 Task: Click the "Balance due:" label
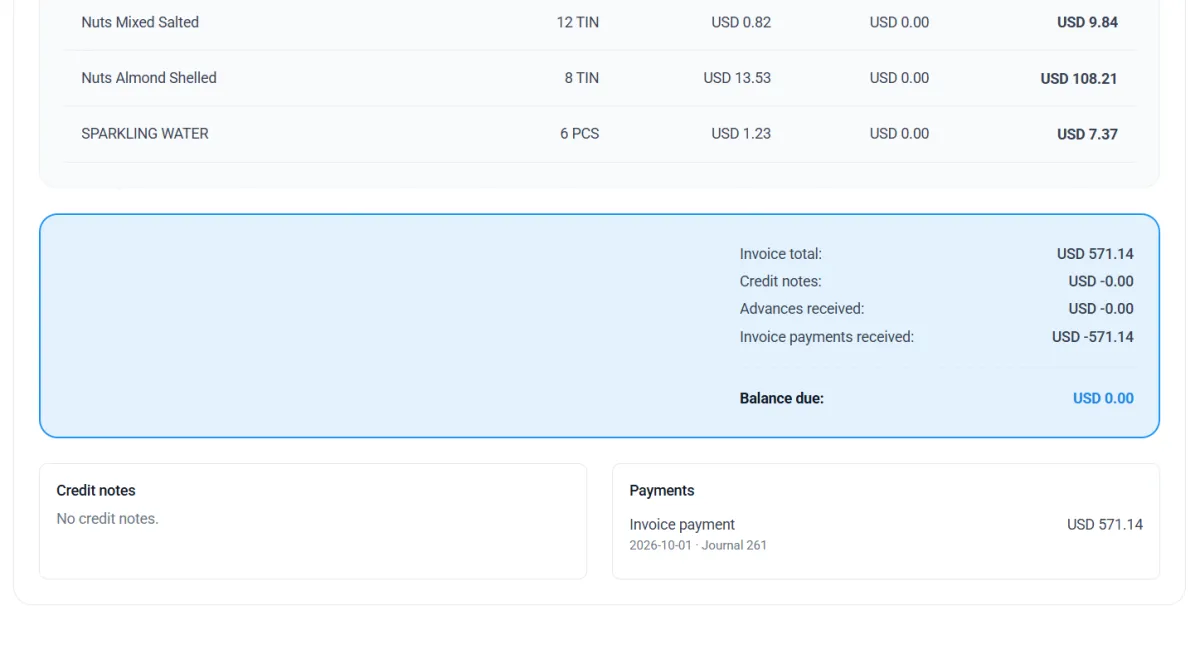(782, 398)
